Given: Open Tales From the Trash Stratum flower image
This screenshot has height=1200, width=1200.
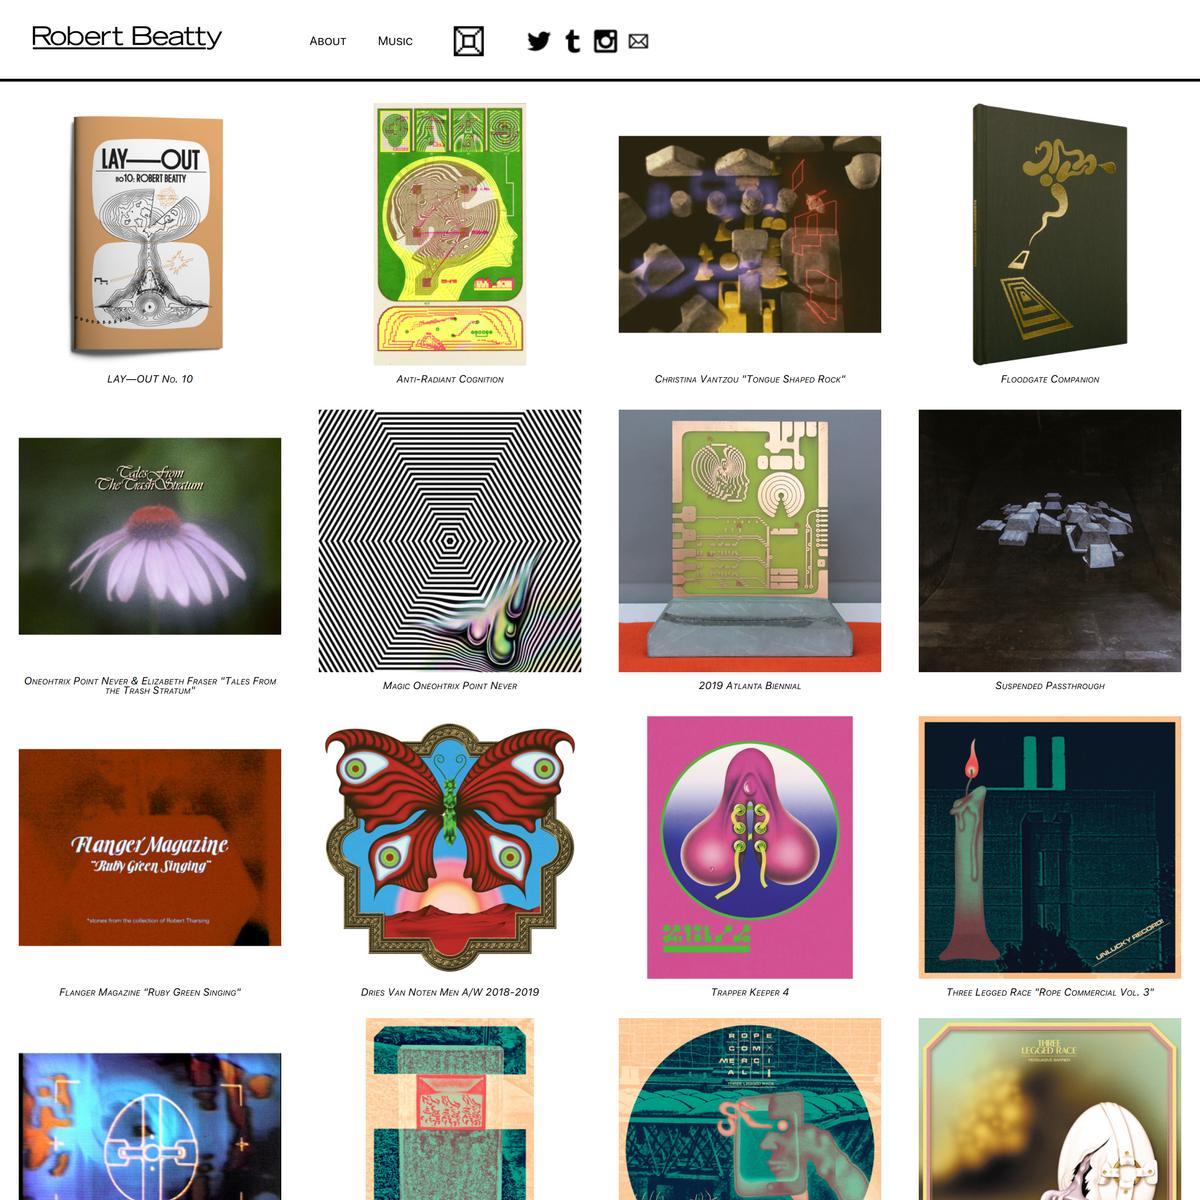Looking at the screenshot, I should tap(150, 536).
